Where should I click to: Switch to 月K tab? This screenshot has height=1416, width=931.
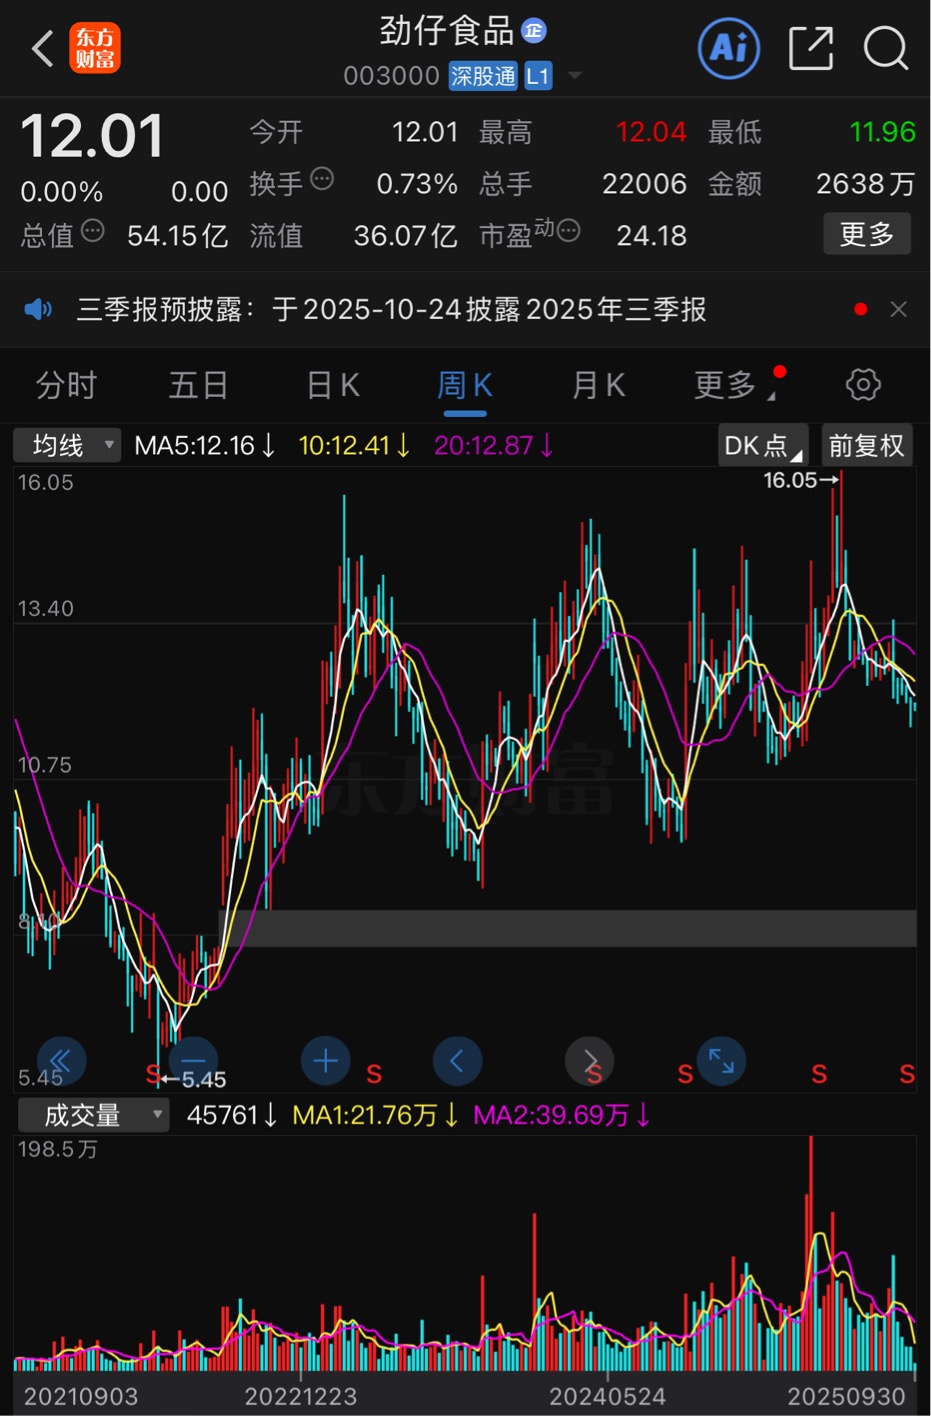[x=598, y=385]
